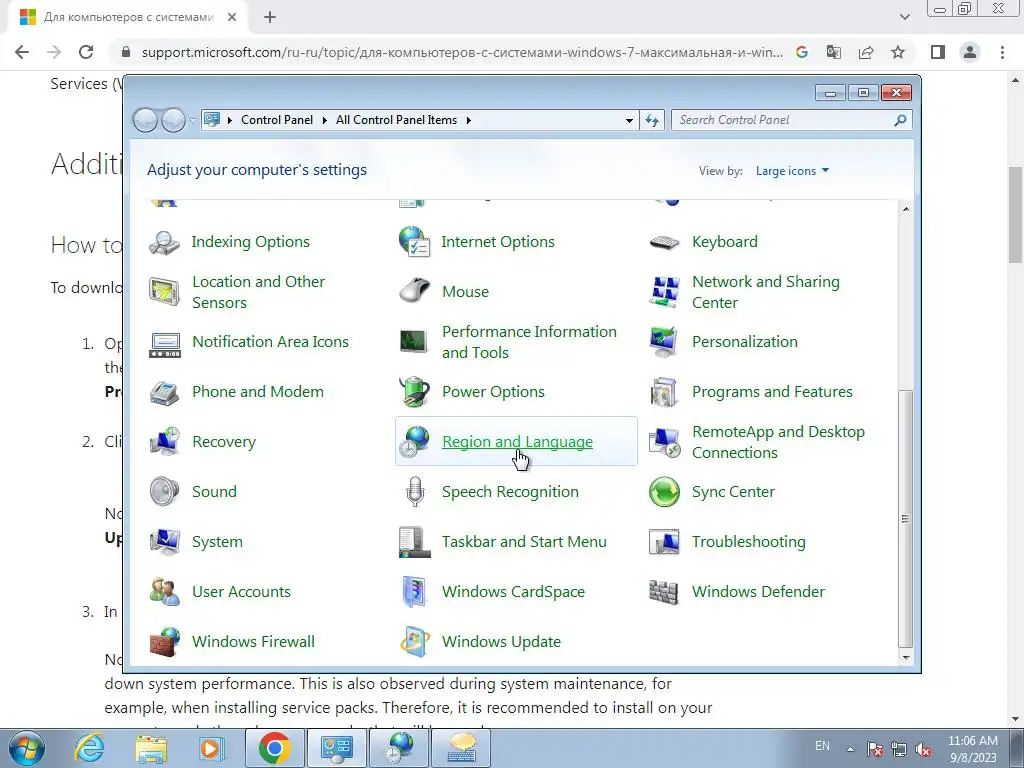Open the Chrome profile avatar

point(970,52)
